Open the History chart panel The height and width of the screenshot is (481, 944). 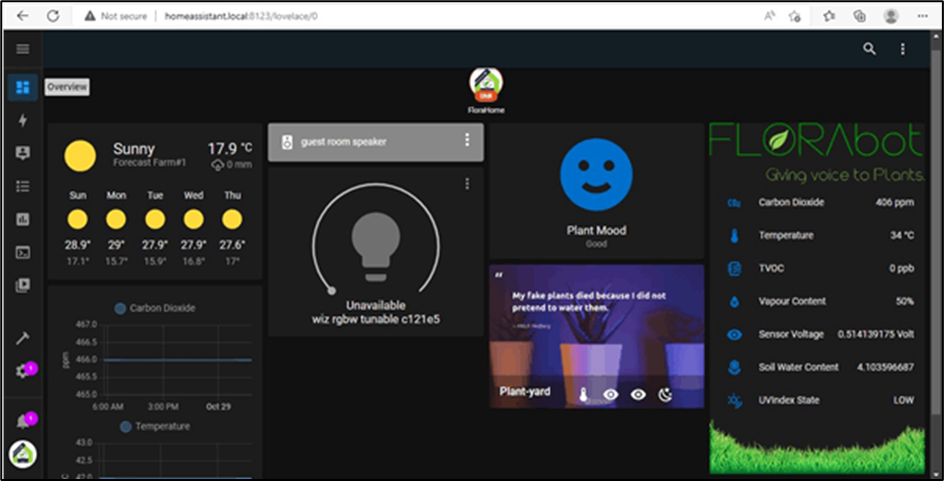(x=23, y=219)
